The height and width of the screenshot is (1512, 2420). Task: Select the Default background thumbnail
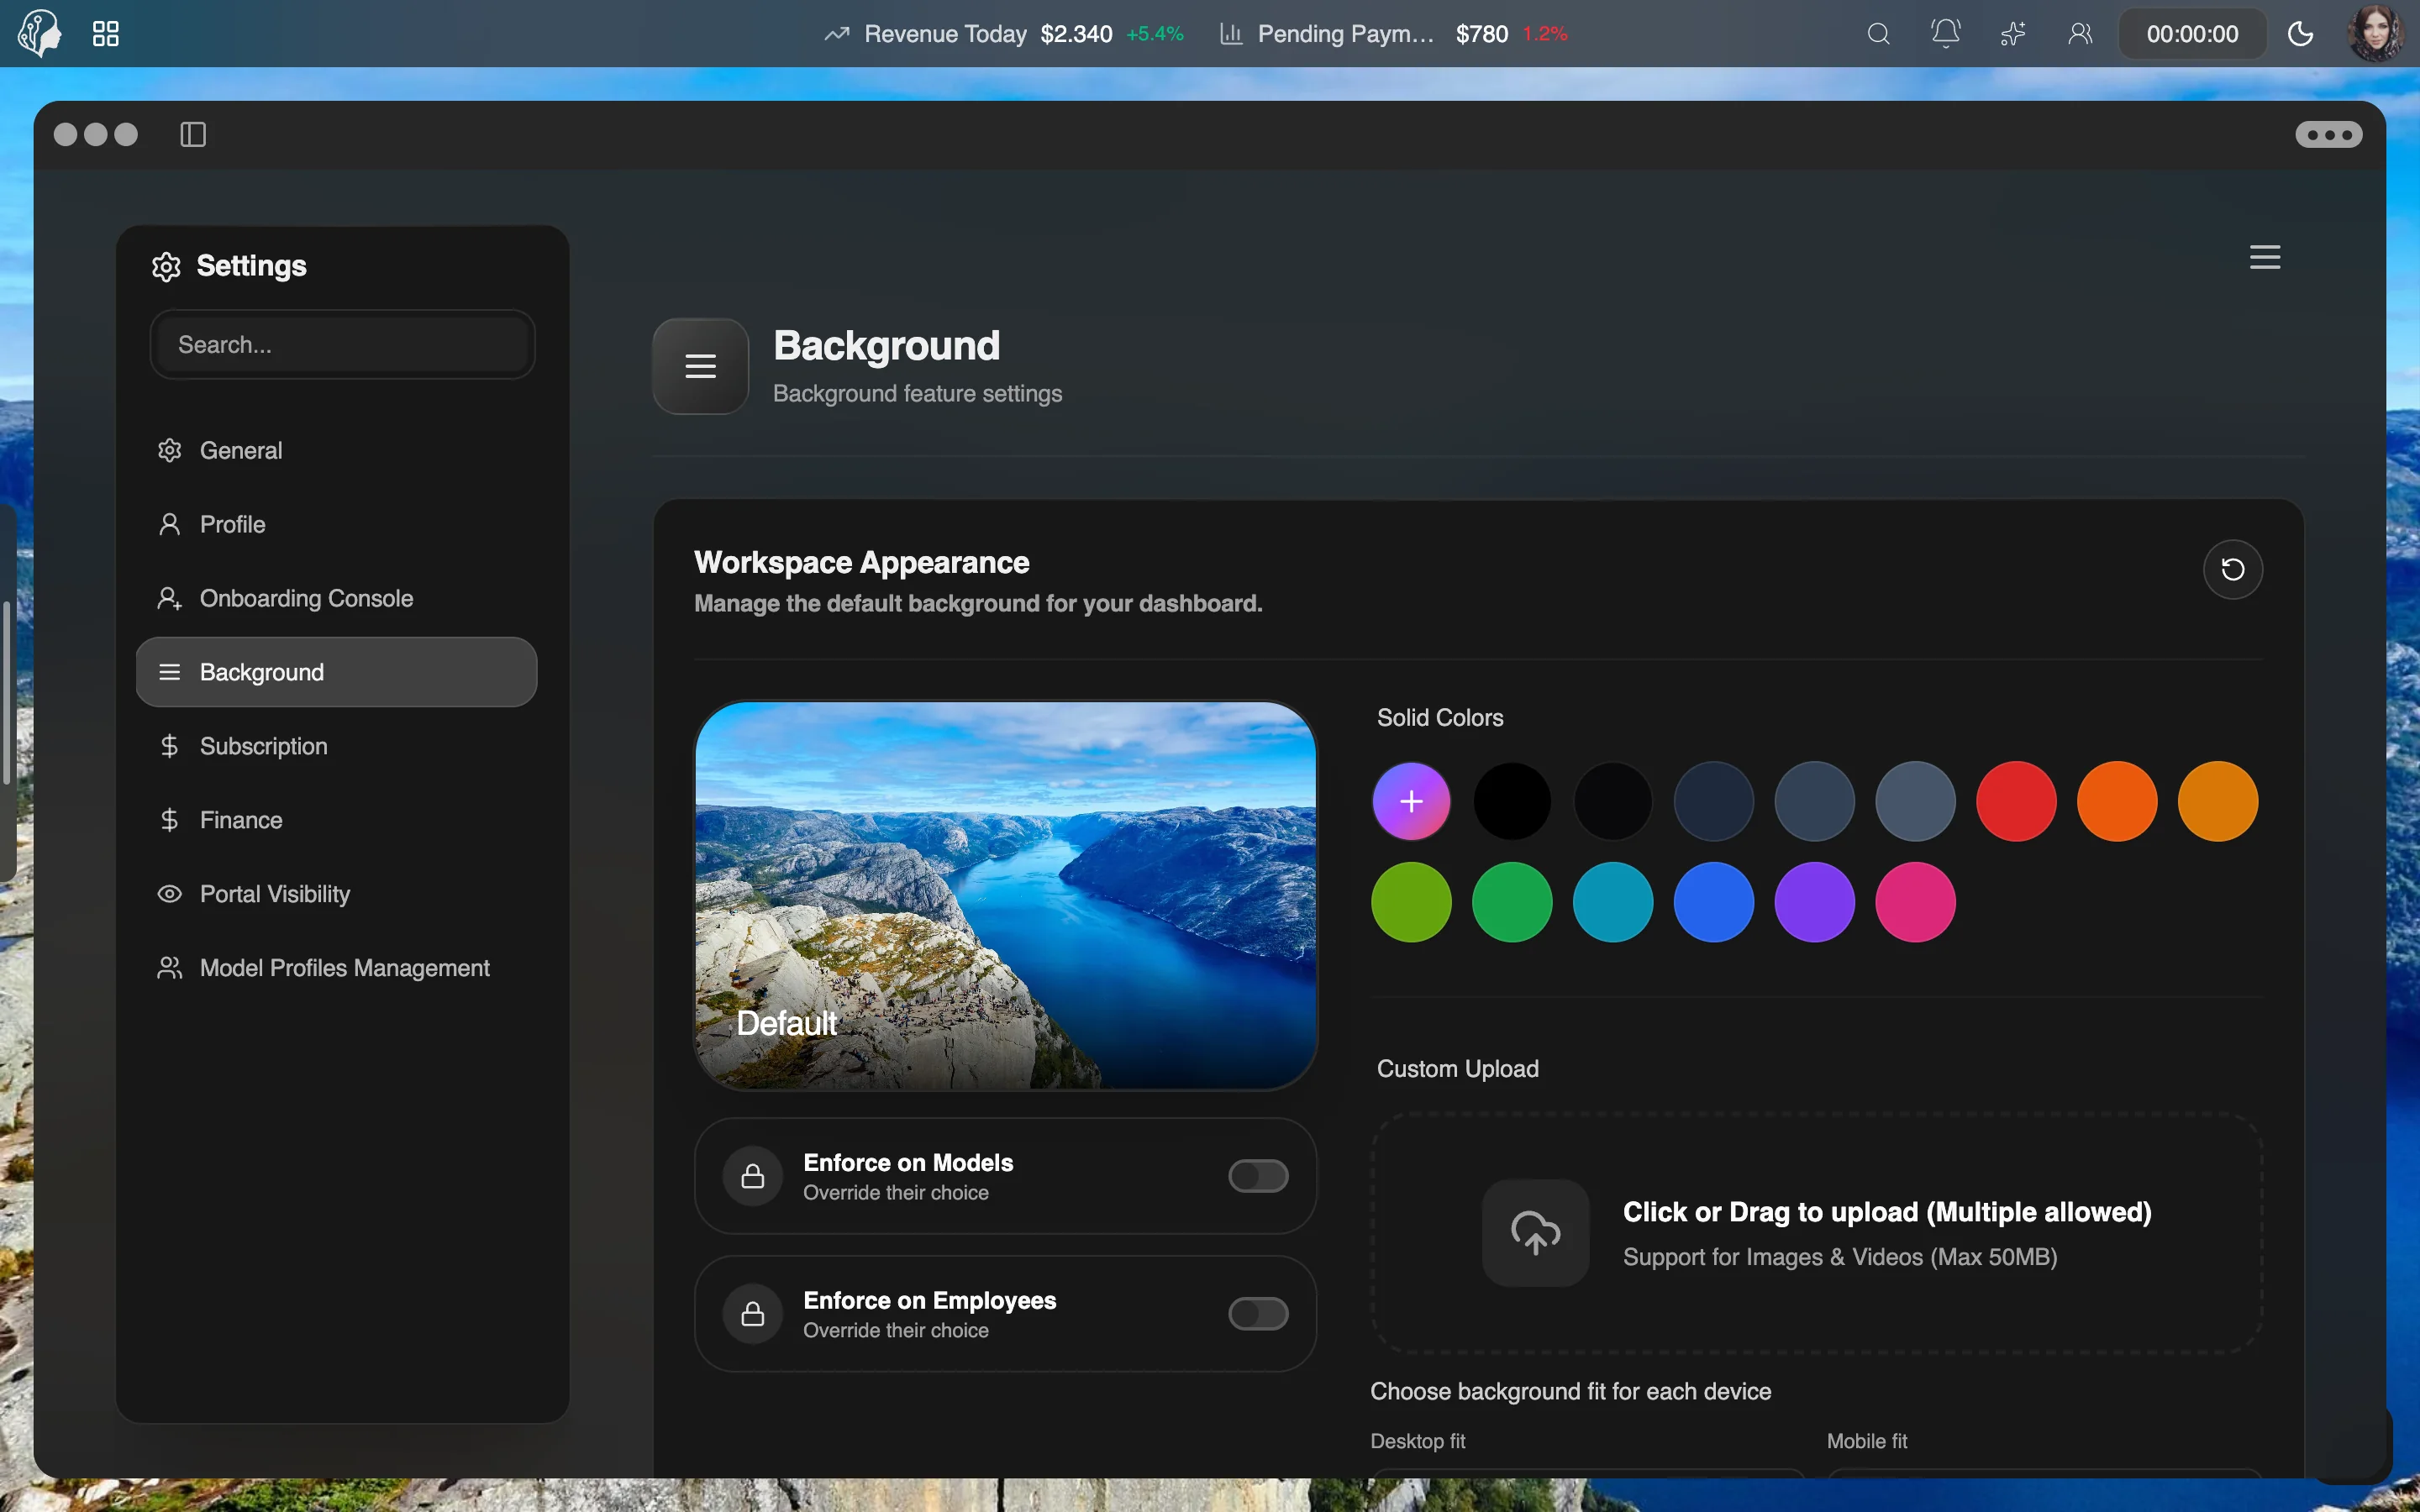coord(1005,895)
